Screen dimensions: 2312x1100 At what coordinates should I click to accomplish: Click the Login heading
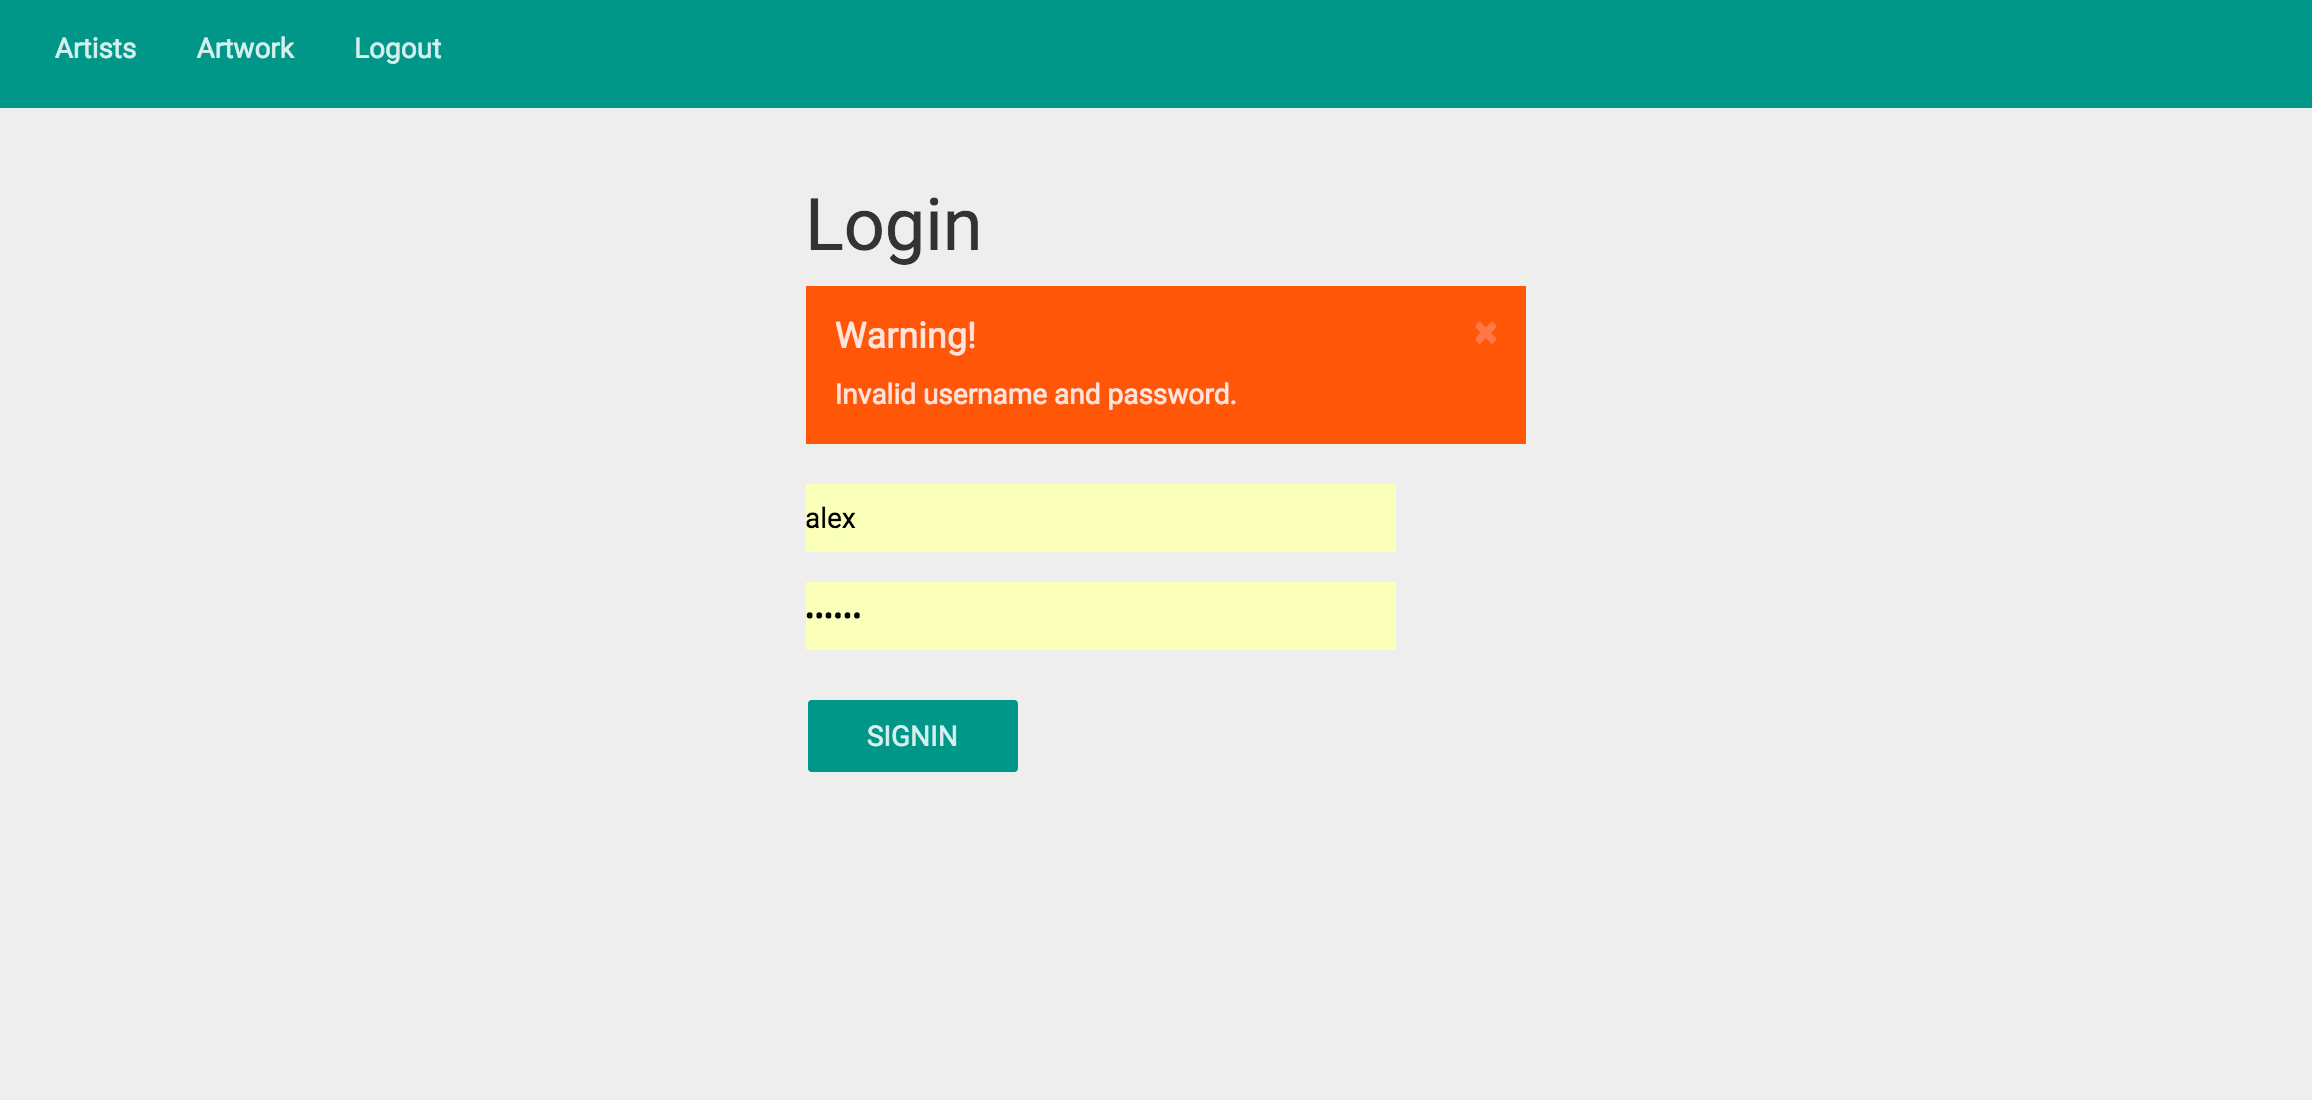(893, 226)
